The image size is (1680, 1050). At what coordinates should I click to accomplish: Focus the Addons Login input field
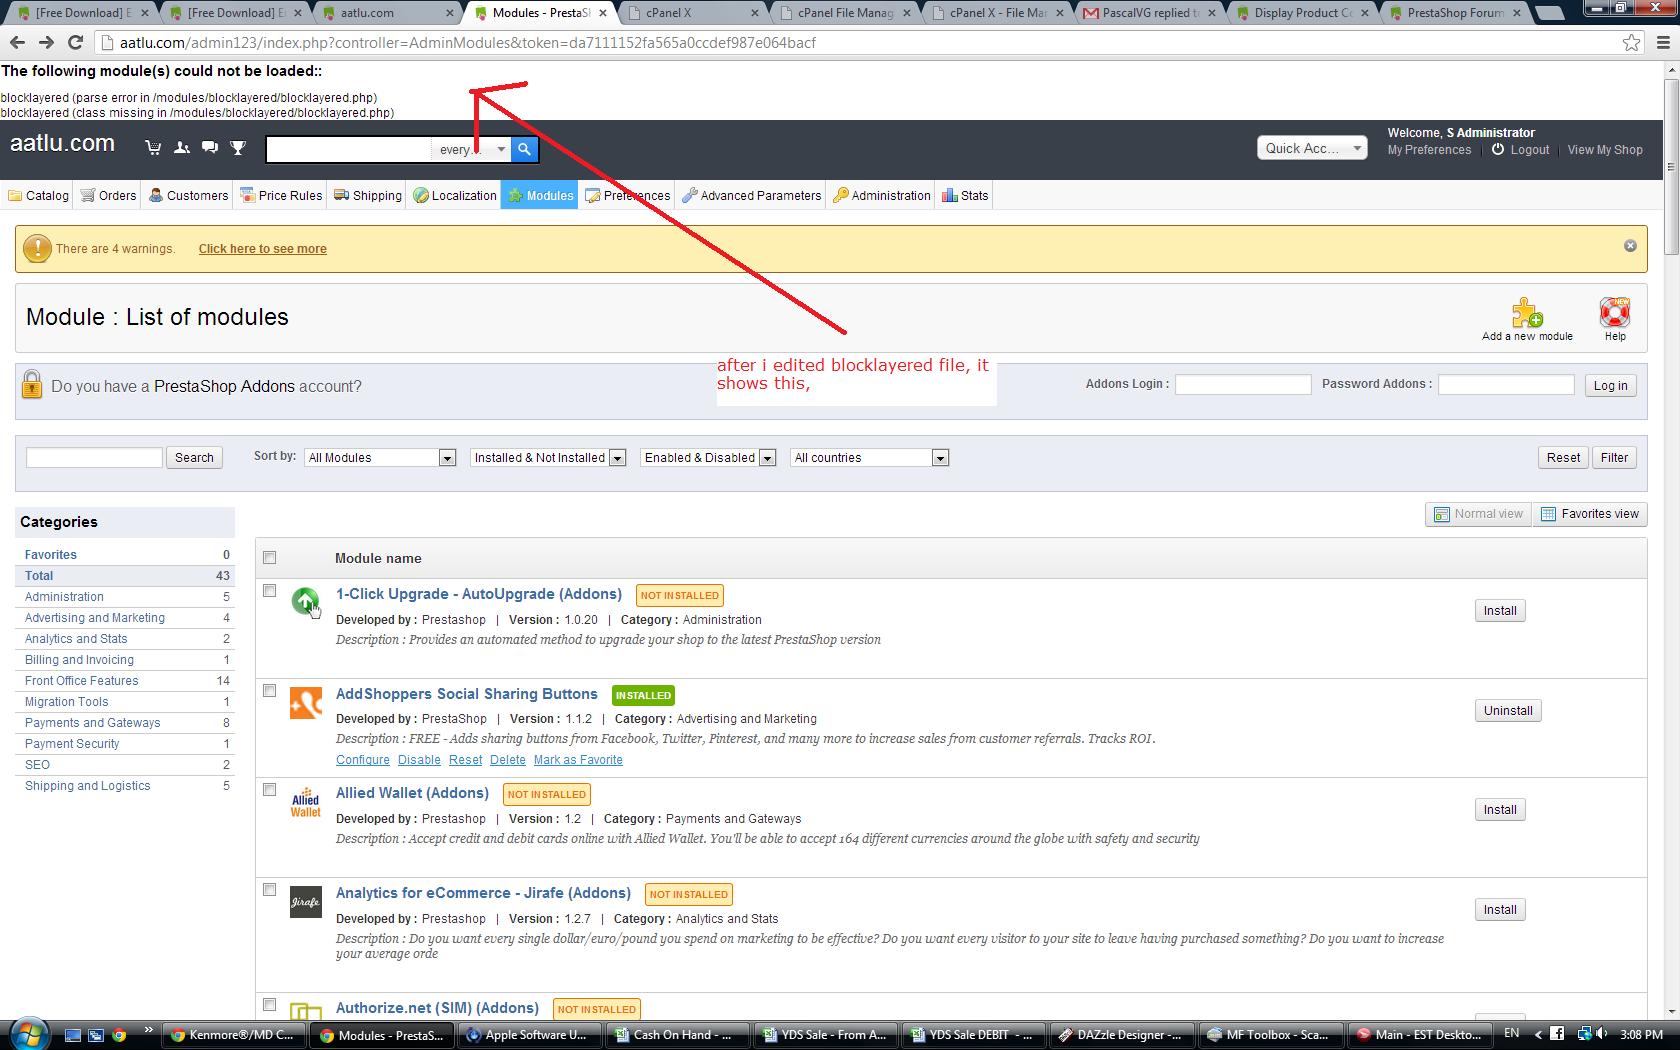1243,385
